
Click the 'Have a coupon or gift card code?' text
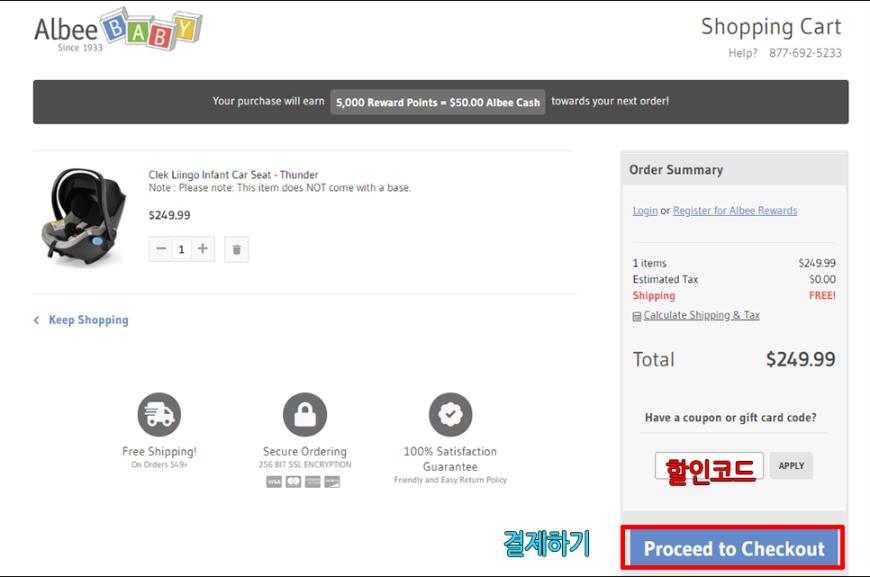coord(730,418)
